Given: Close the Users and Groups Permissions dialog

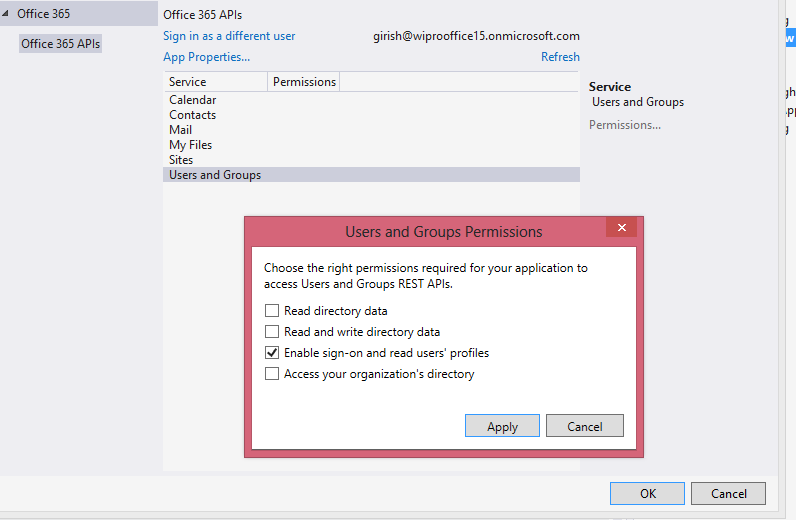Looking at the screenshot, I should tap(622, 228).
